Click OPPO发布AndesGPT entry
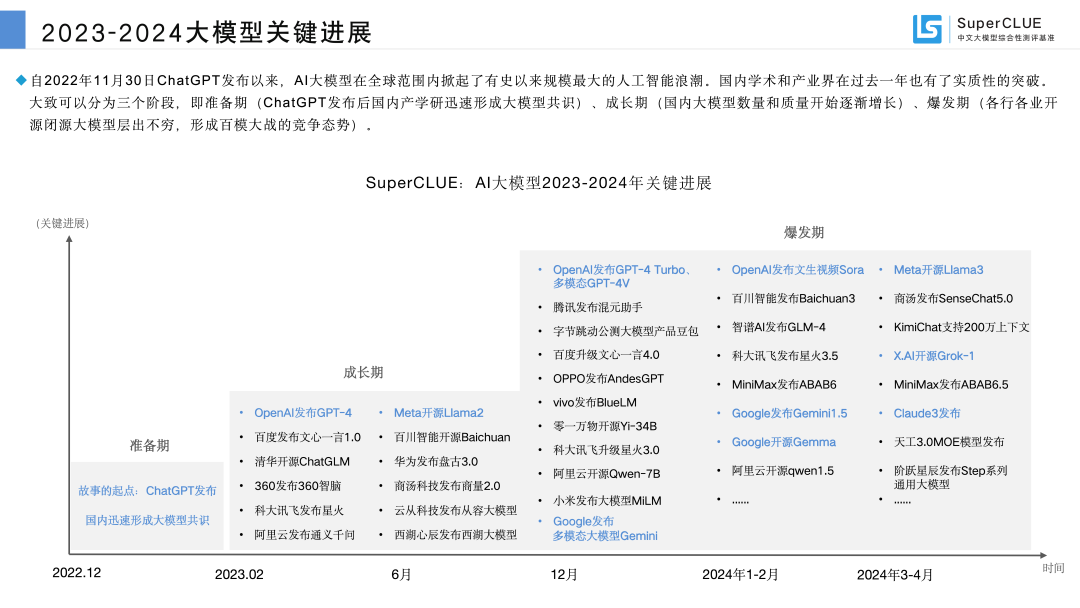This screenshot has width=1080, height=608. coord(609,379)
